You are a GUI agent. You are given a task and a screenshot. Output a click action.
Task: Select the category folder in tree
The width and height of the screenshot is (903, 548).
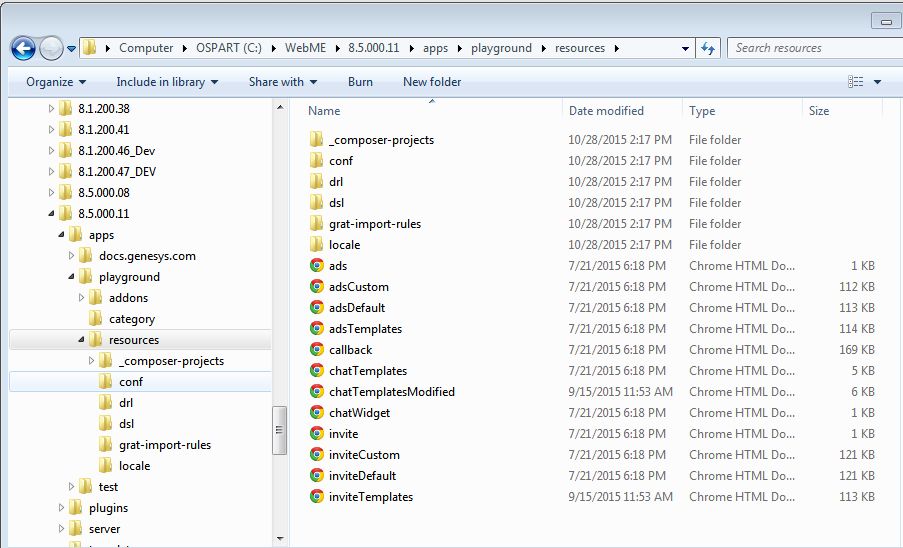(x=132, y=319)
